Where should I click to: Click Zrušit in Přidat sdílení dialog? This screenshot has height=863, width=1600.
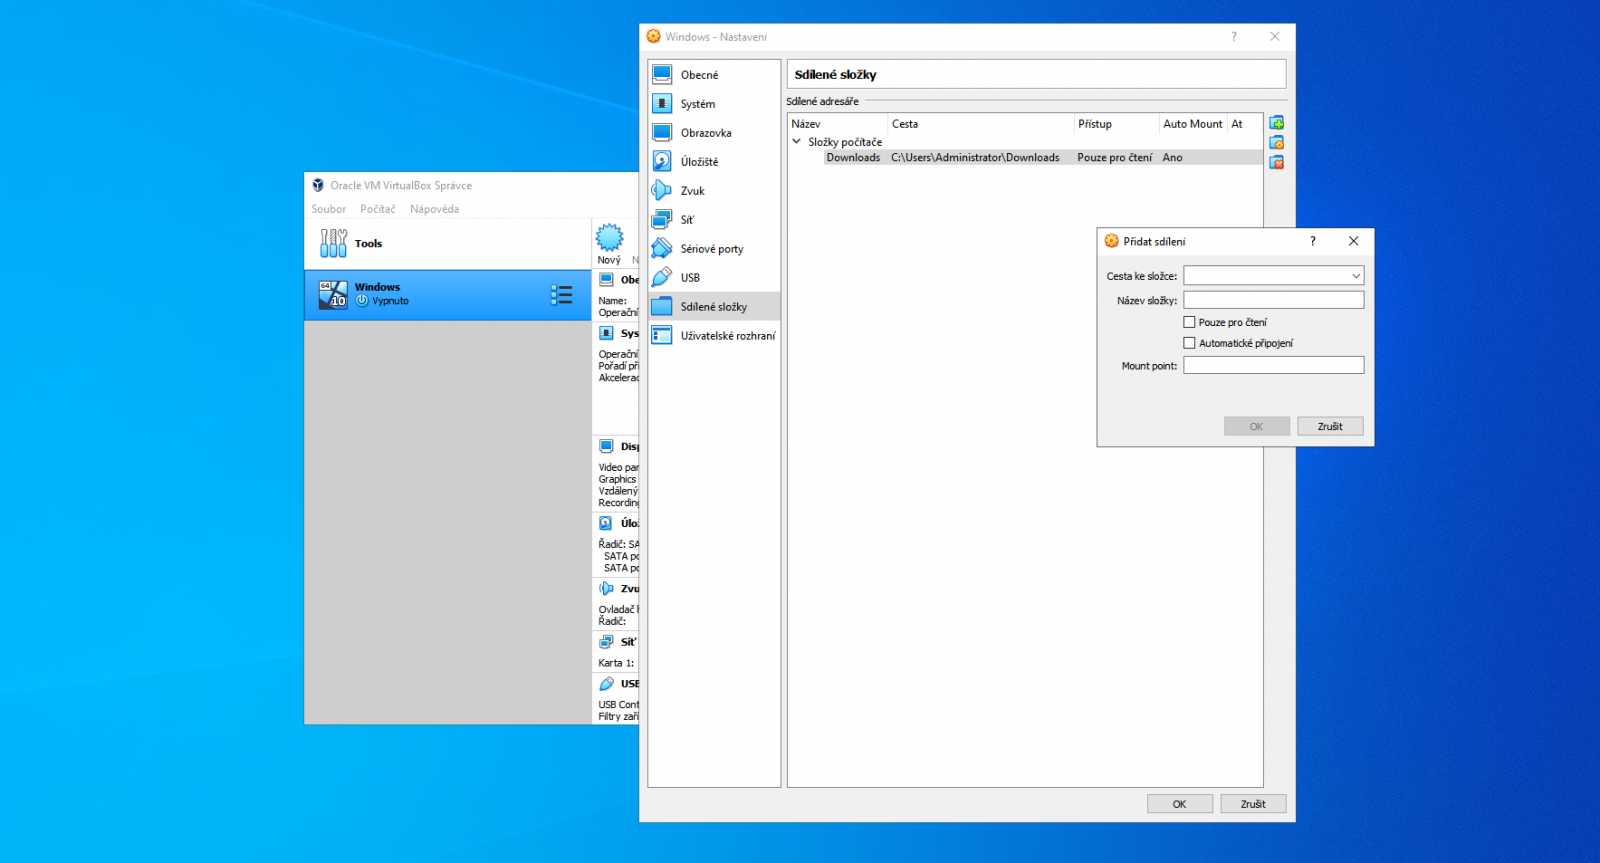click(1330, 426)
